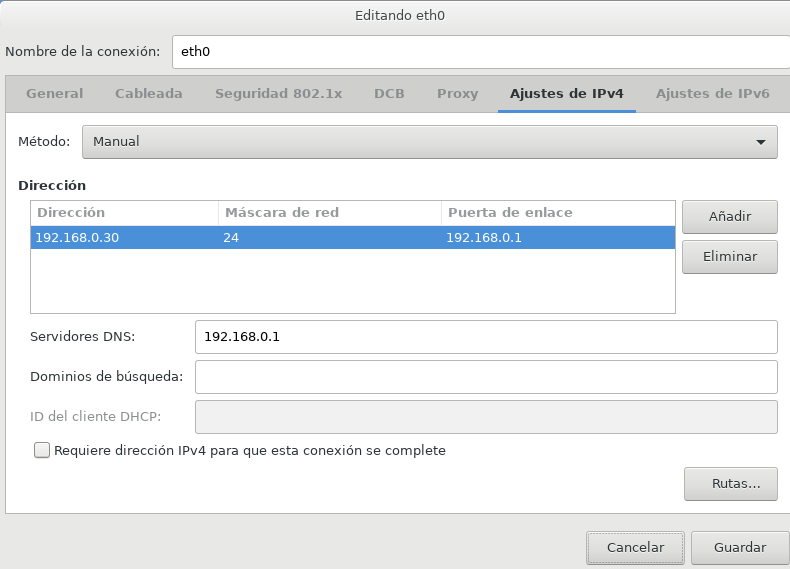Focus the Servidores DNS input field

click(x=486, y=337)
